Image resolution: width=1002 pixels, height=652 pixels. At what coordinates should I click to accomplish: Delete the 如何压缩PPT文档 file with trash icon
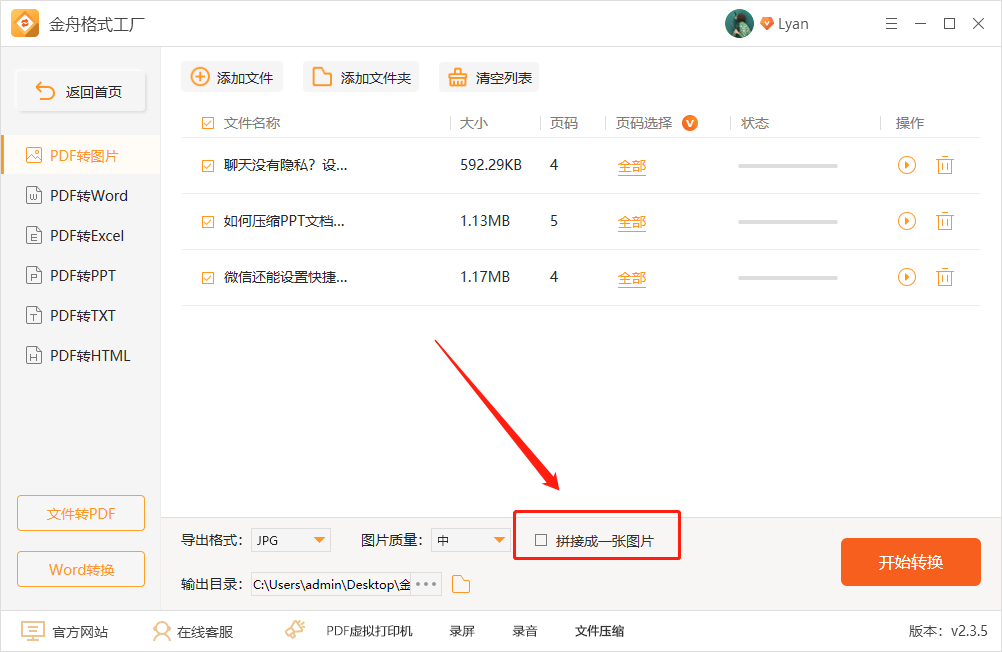944,221
